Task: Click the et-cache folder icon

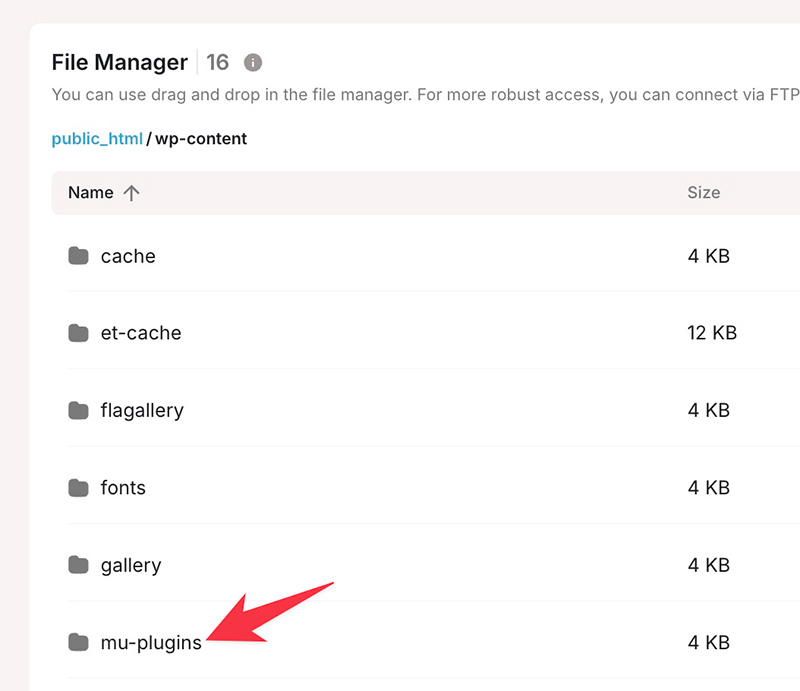Action: point(79,333)
